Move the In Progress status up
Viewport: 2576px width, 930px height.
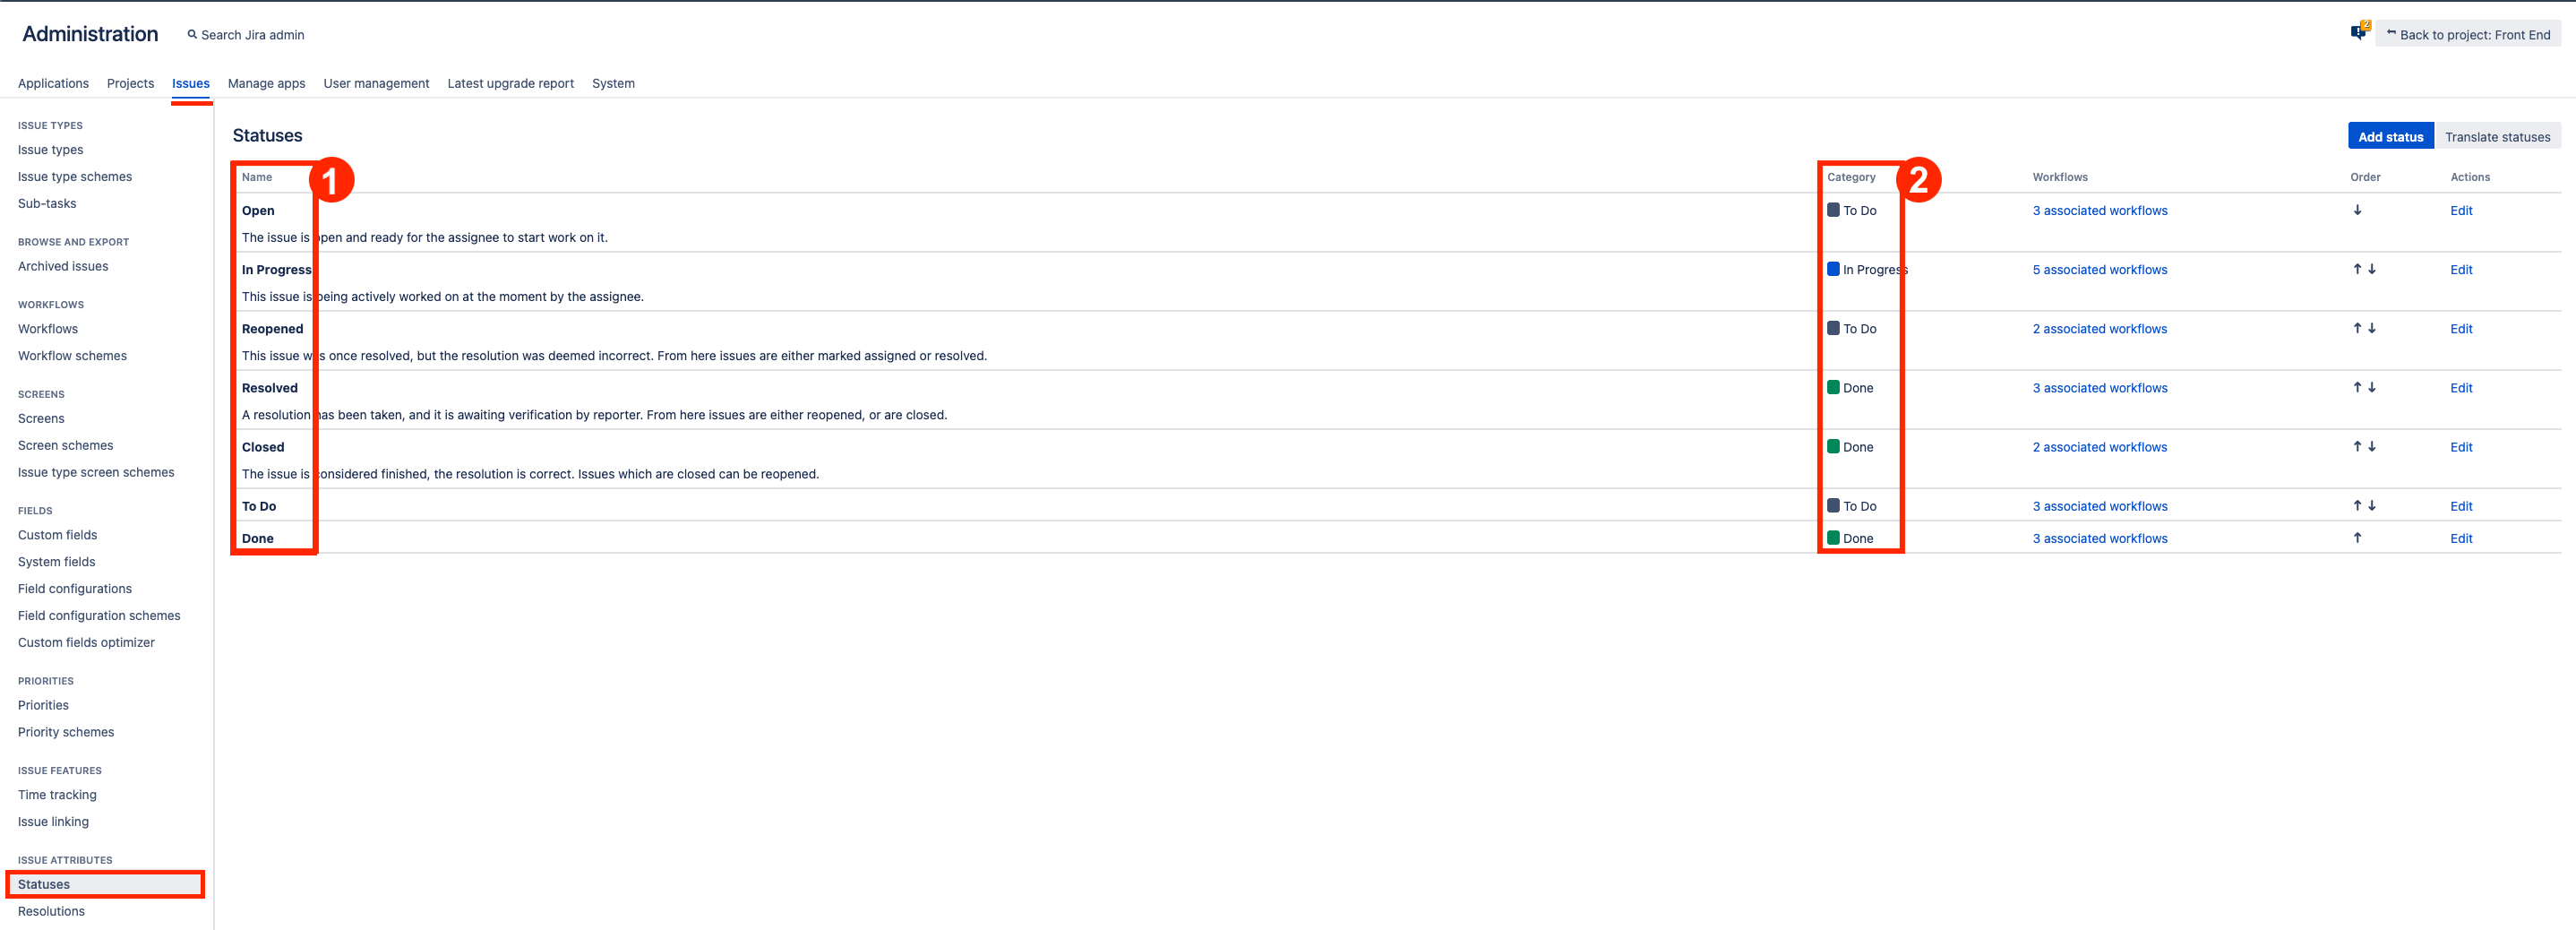coord(2357,269)
